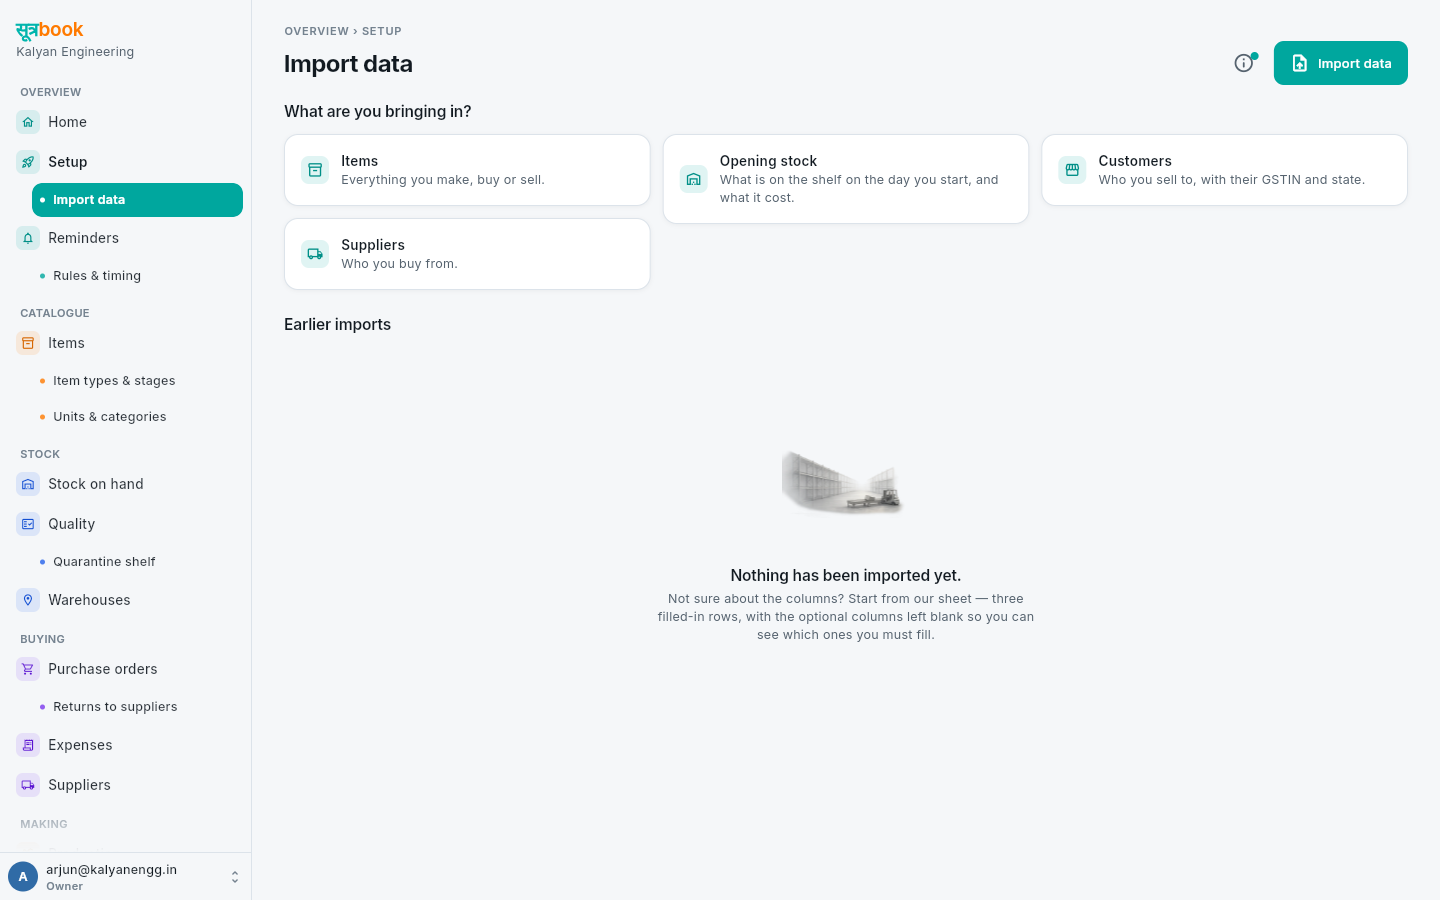1440x900 pixels.
Task: Click the user avatar letter A
Action: point(23,877)
